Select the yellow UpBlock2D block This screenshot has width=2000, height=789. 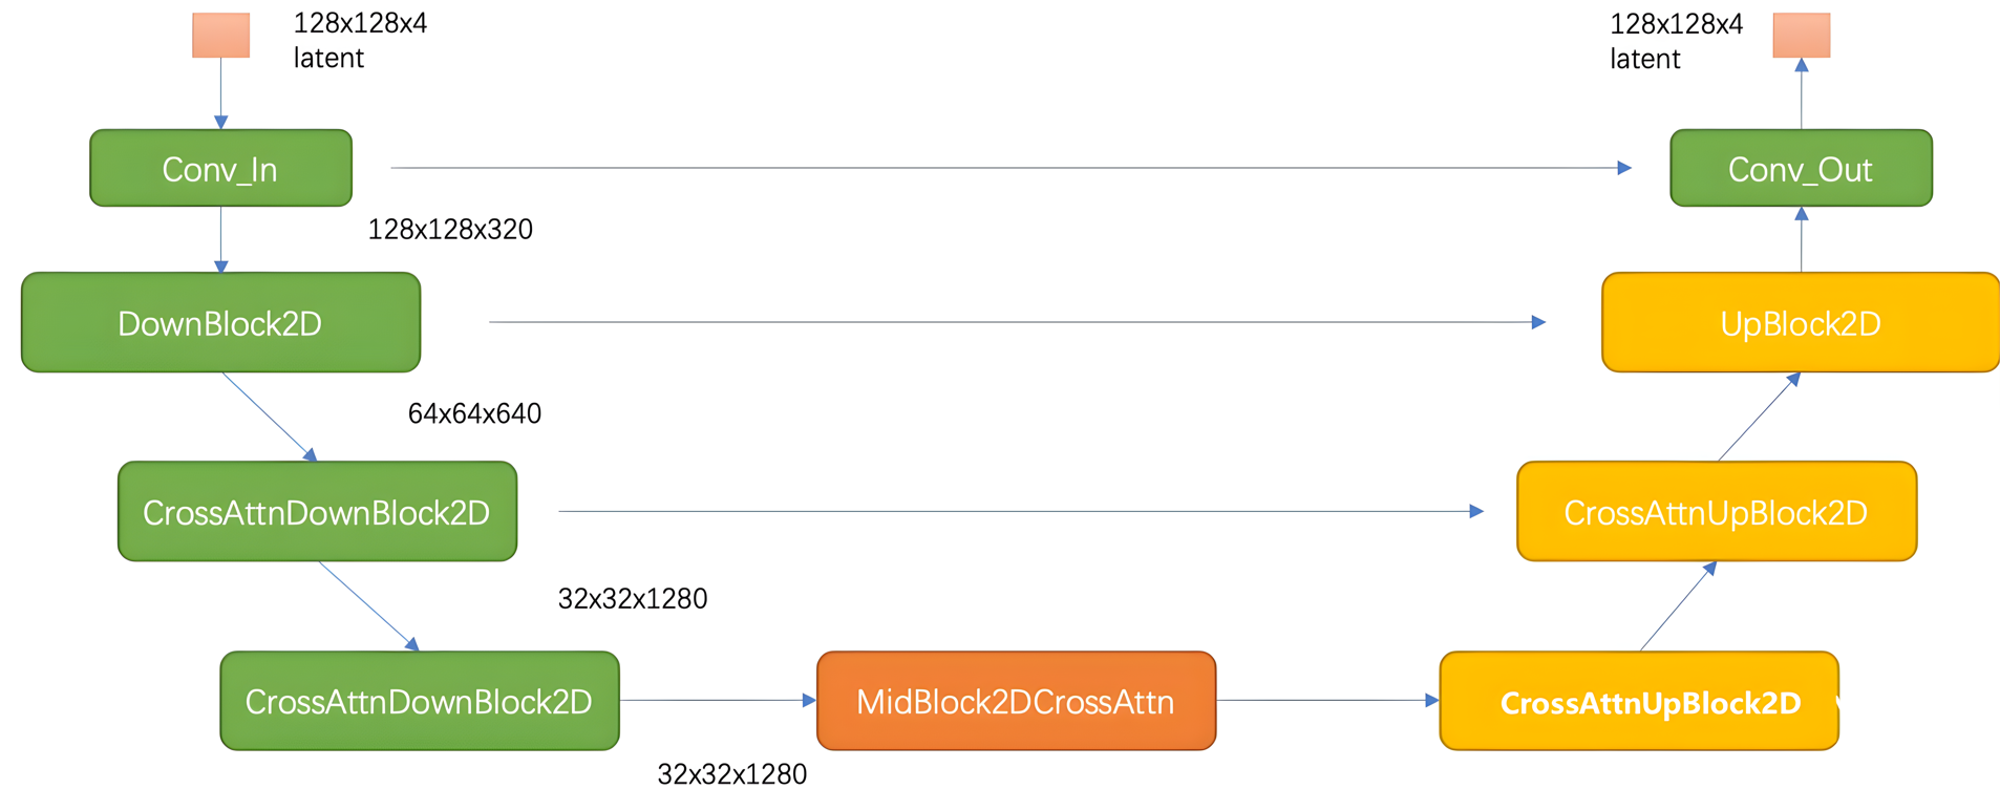pyautogui.click(x=1800, y=322)
